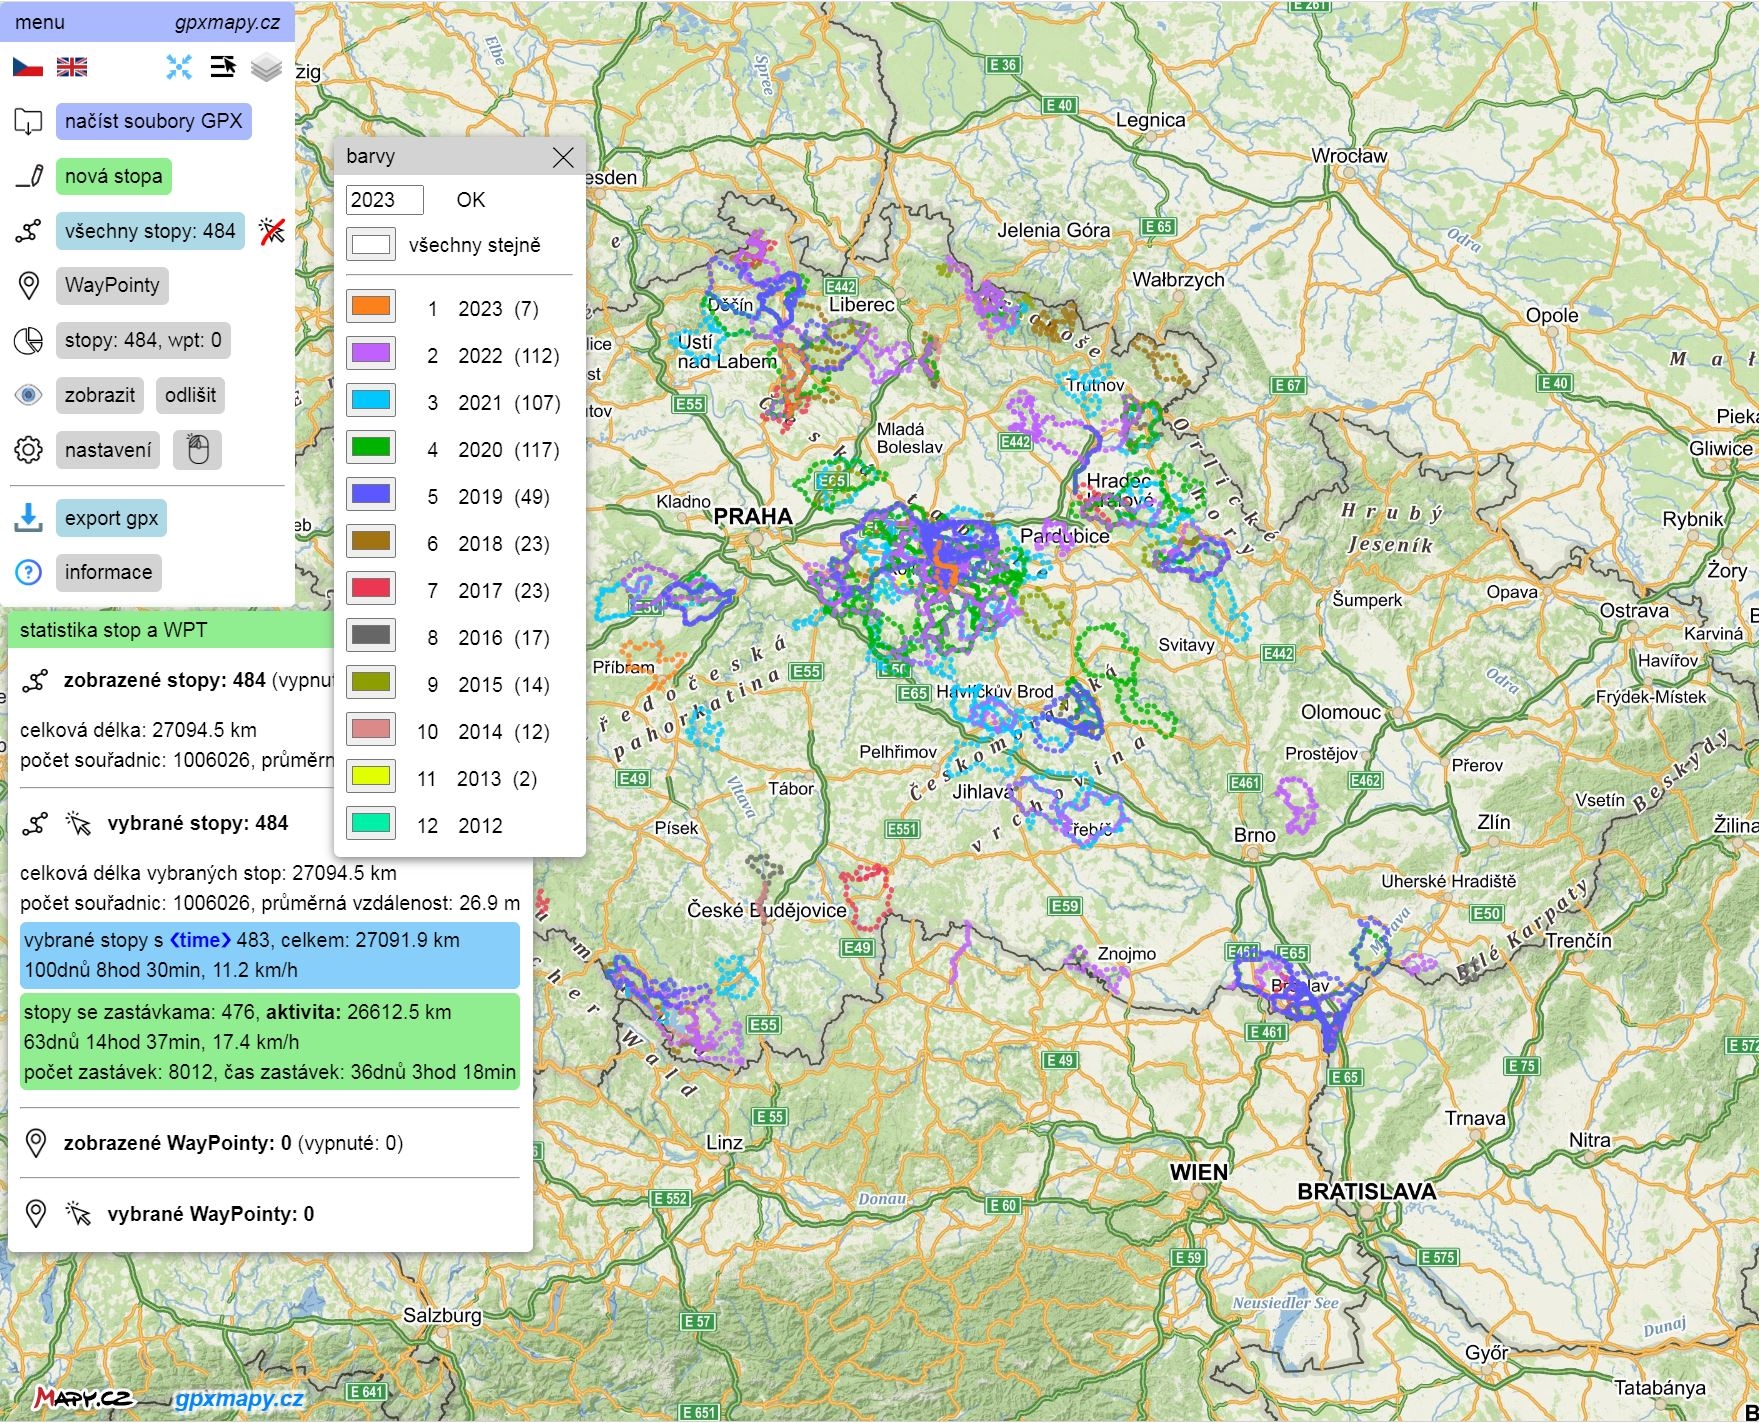Click the export gpx button
This screenshot has width=1759, height=1423.
111,518
